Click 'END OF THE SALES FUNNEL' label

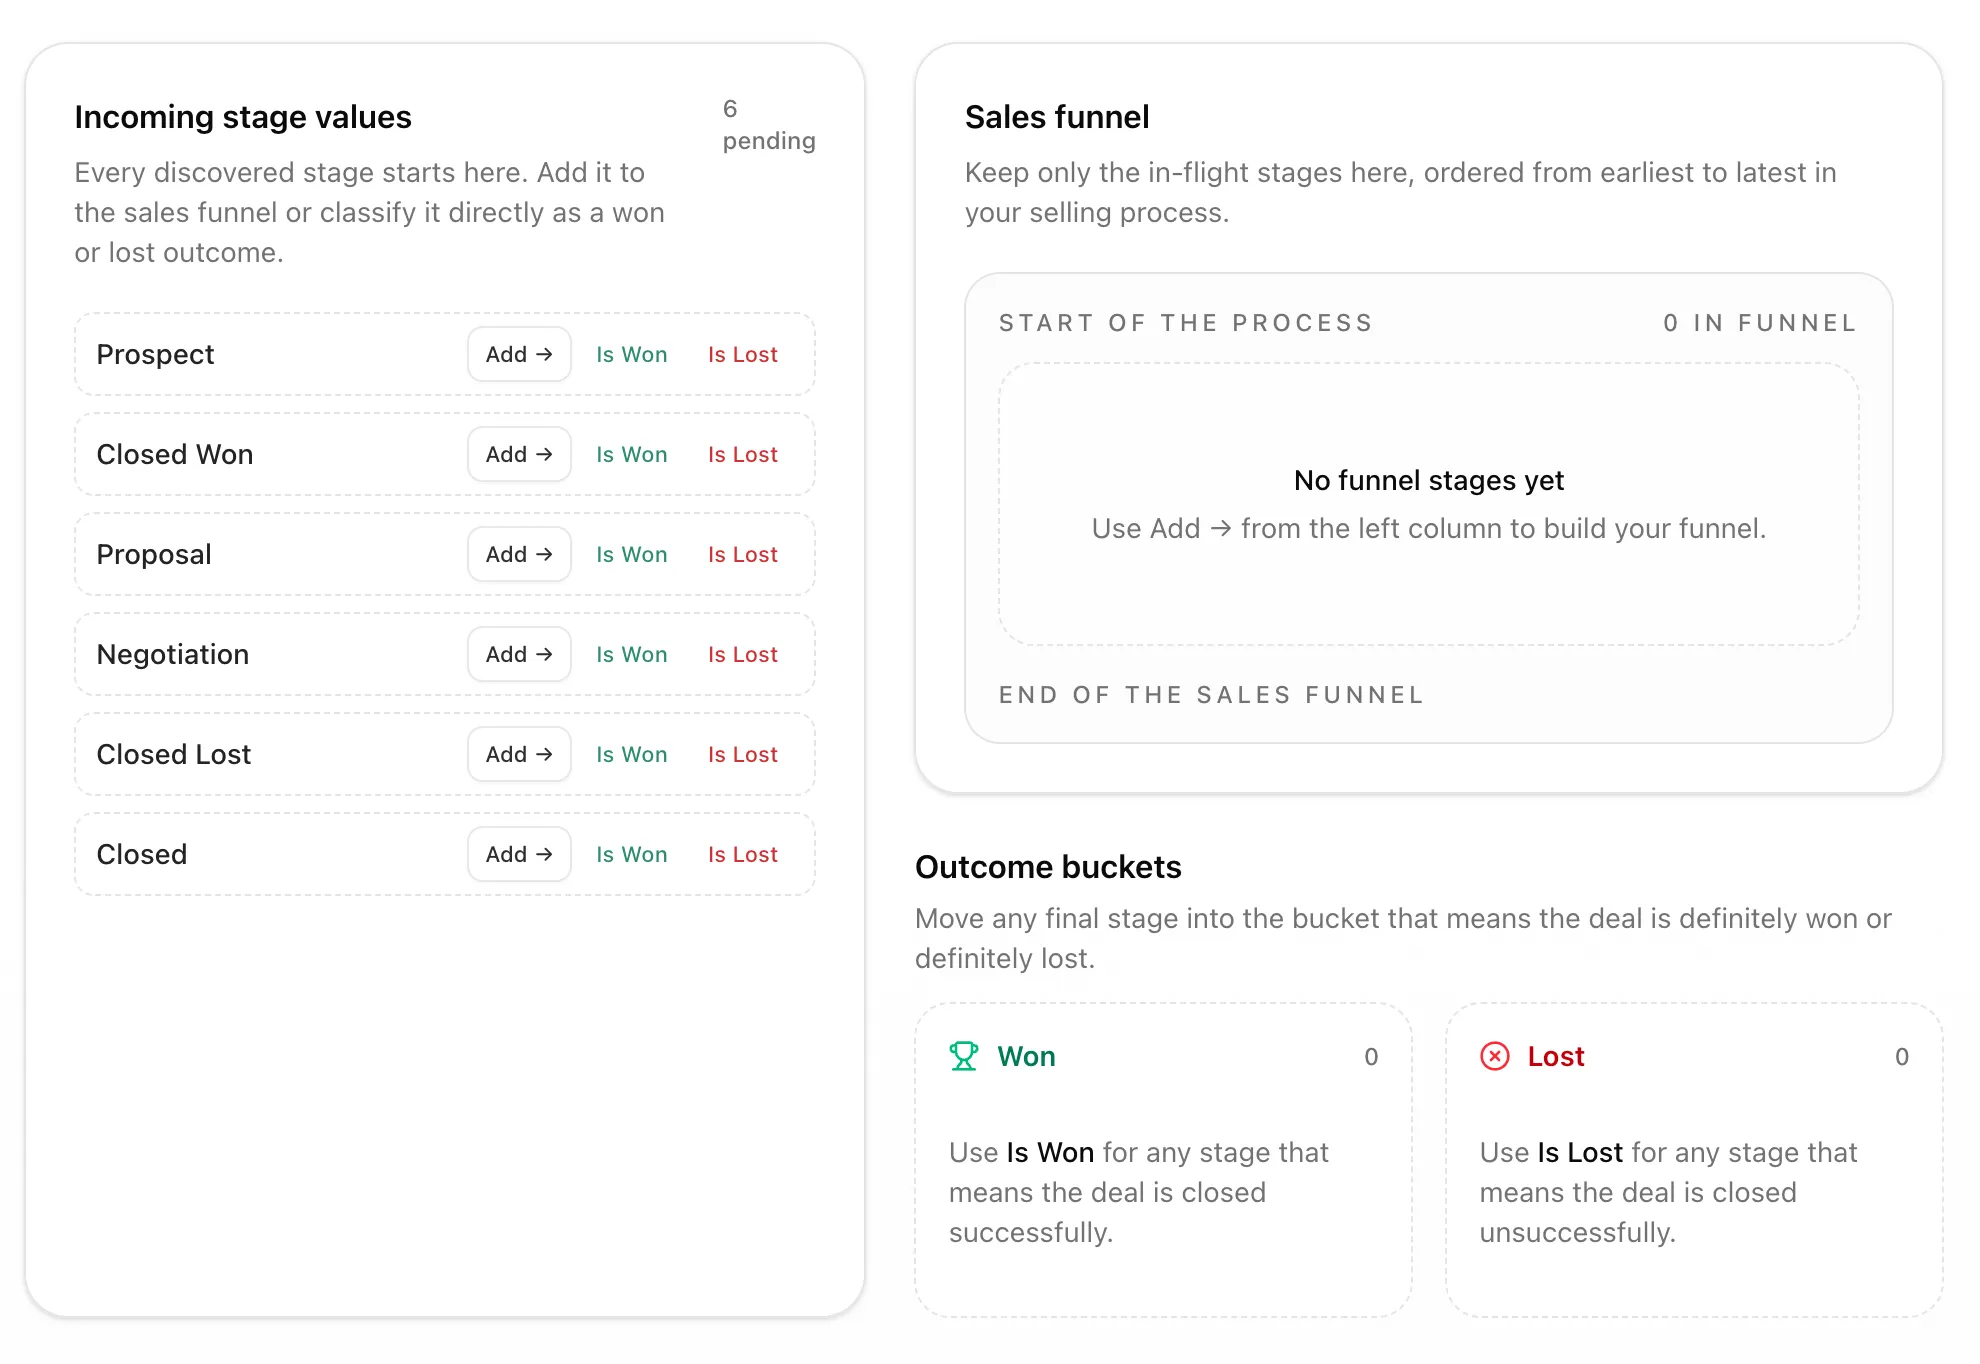[x=1211, y=695]
